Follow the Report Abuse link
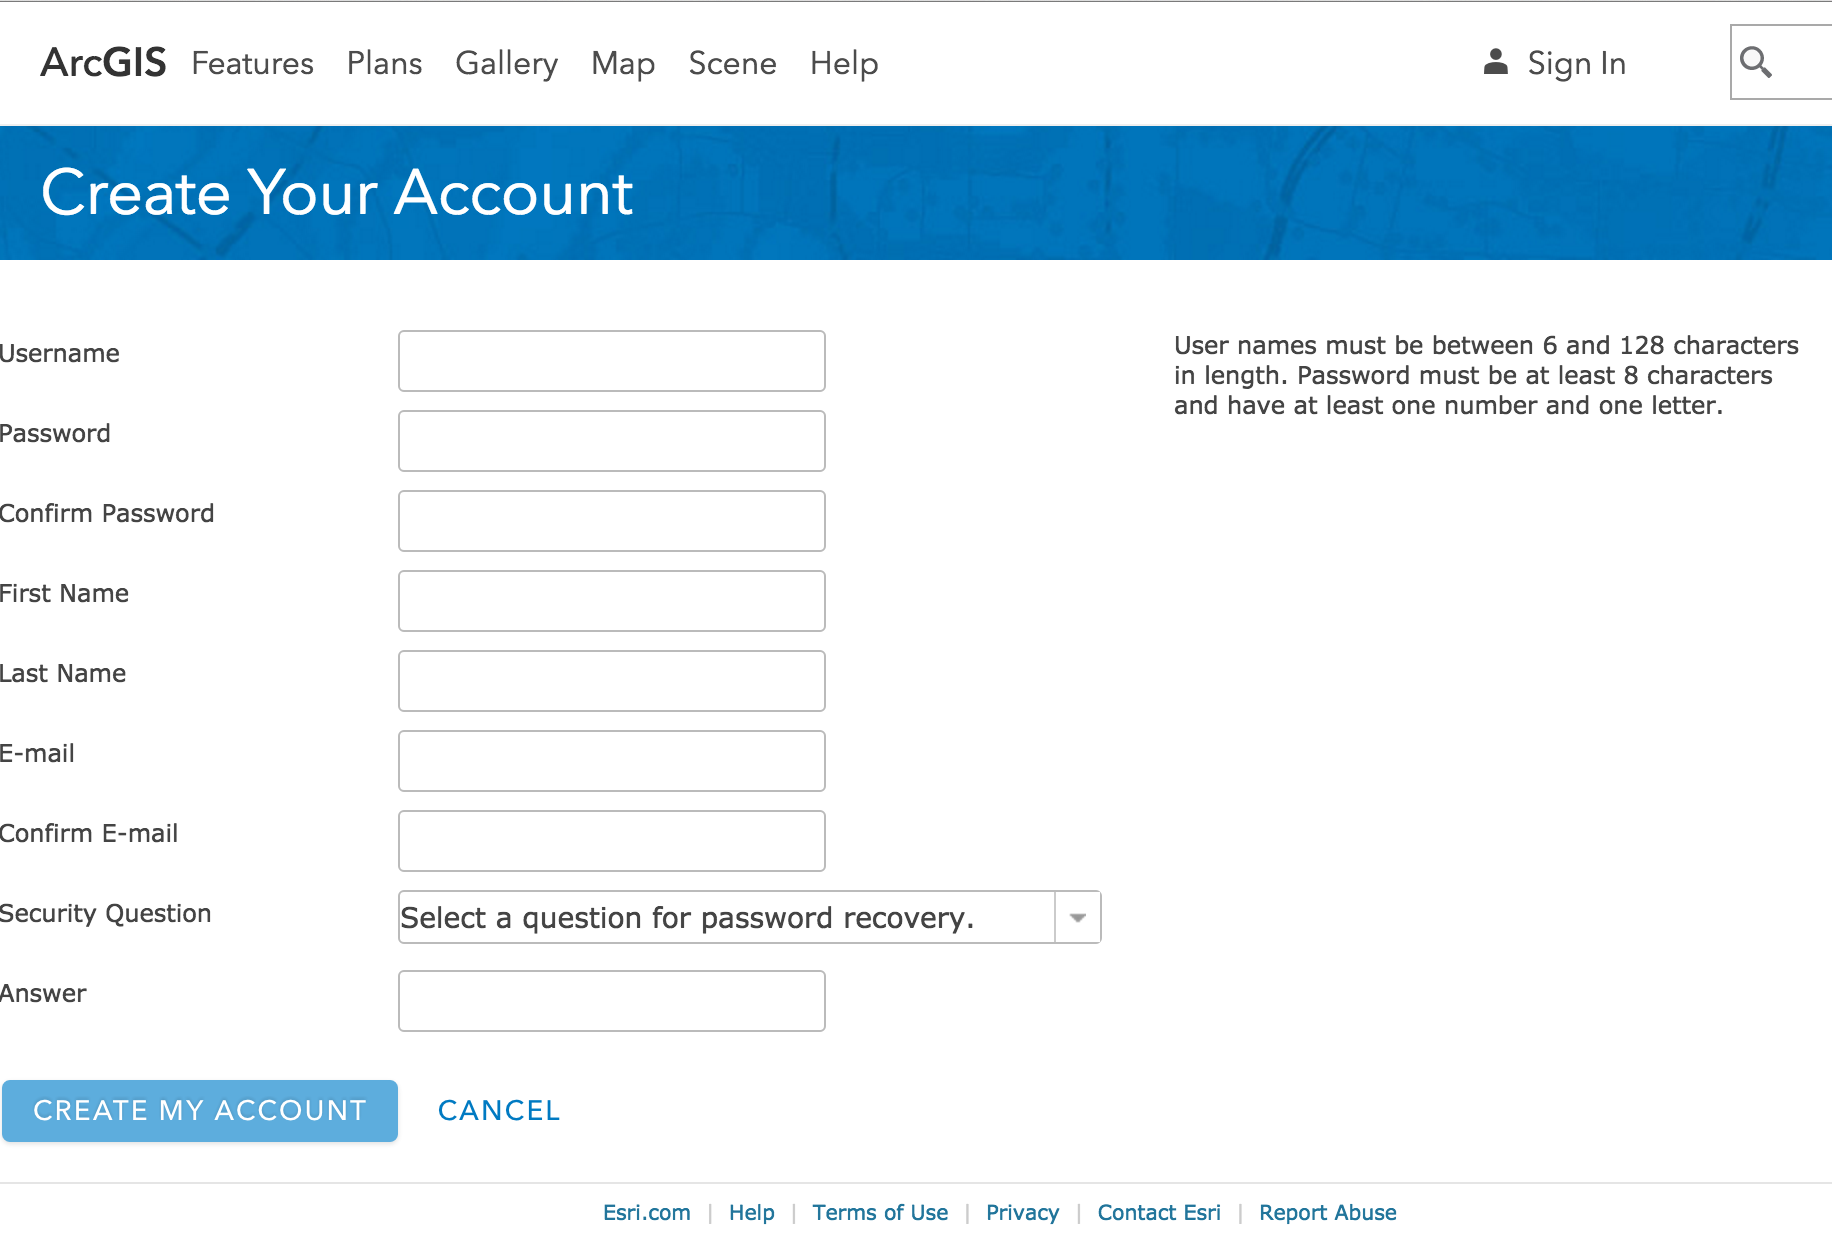Viewport: 1832px width, 1238px height. click(x=1328, y=1212)
